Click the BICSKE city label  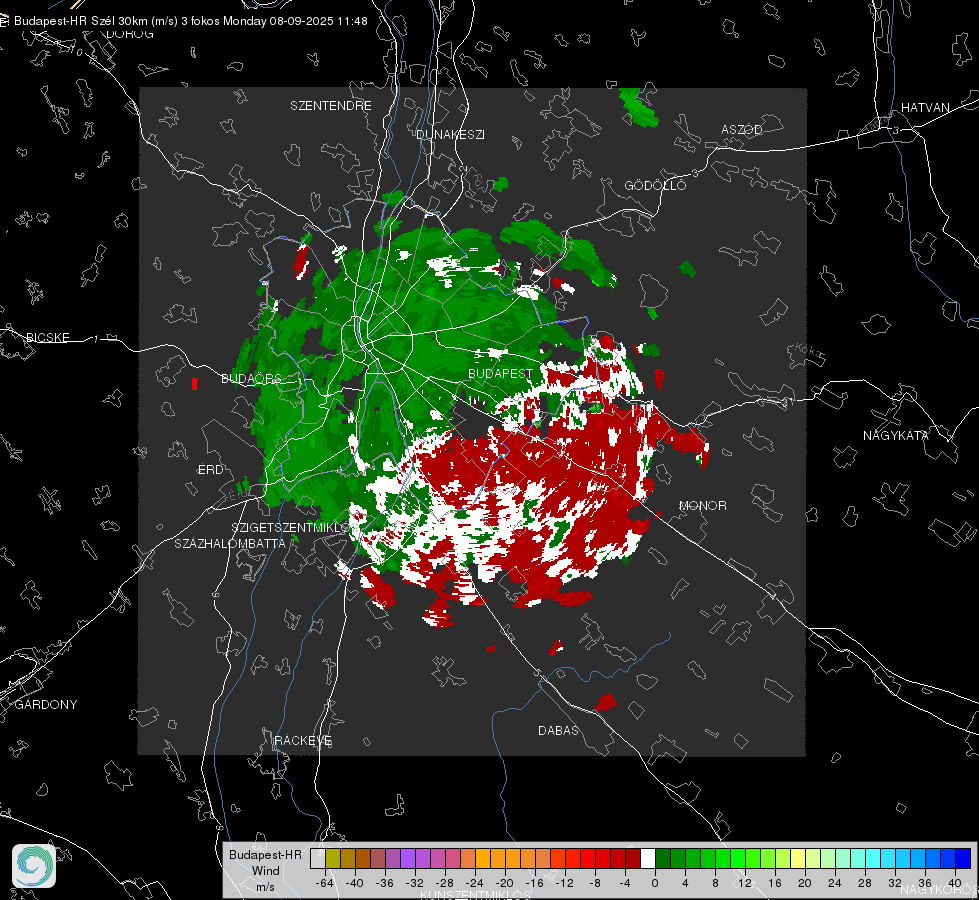click(47, 337)
